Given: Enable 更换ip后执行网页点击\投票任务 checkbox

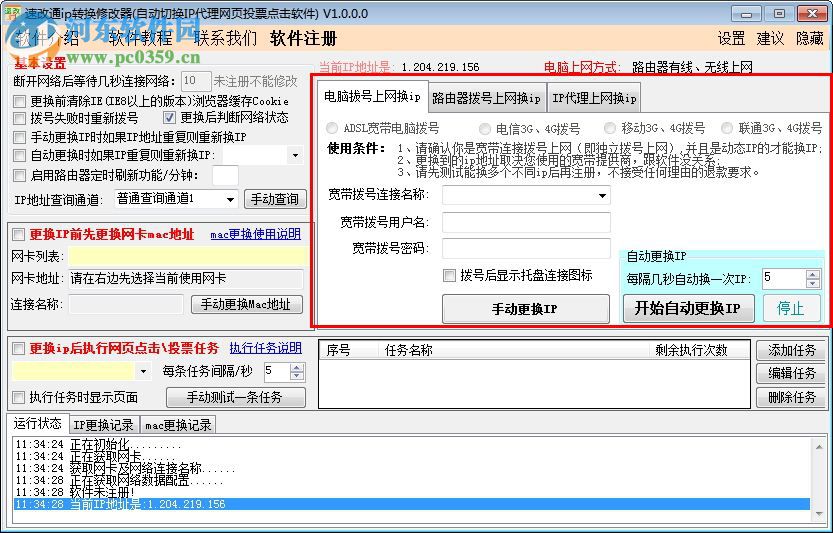Looking at the screenshot, I should (19, 349).
